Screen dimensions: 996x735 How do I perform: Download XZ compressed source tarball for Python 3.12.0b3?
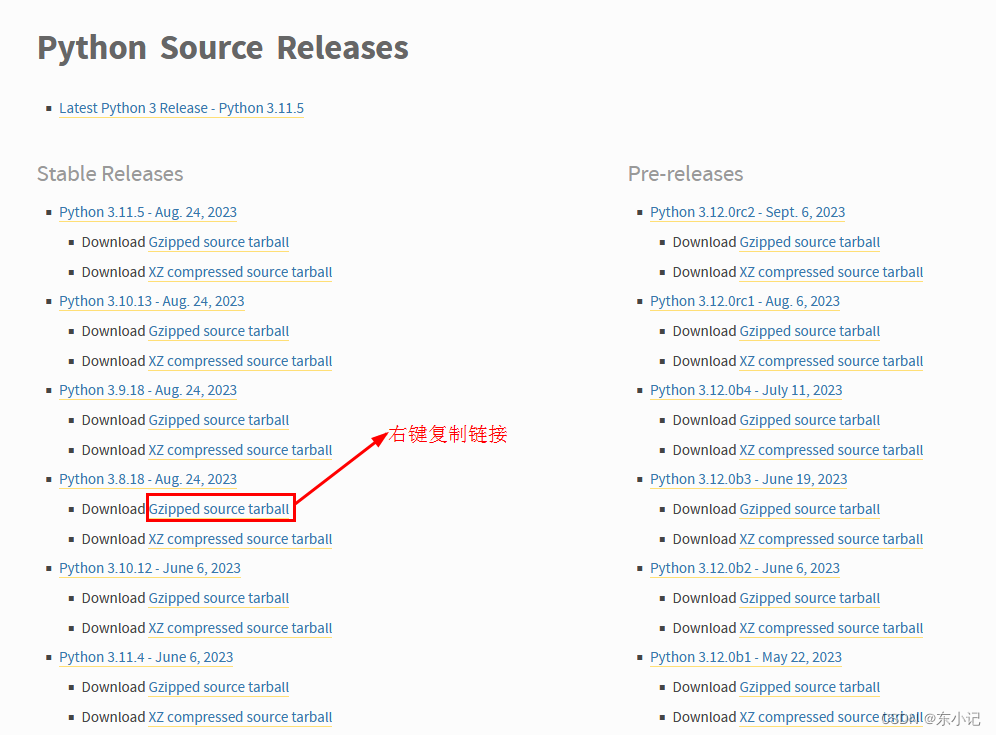831,539
